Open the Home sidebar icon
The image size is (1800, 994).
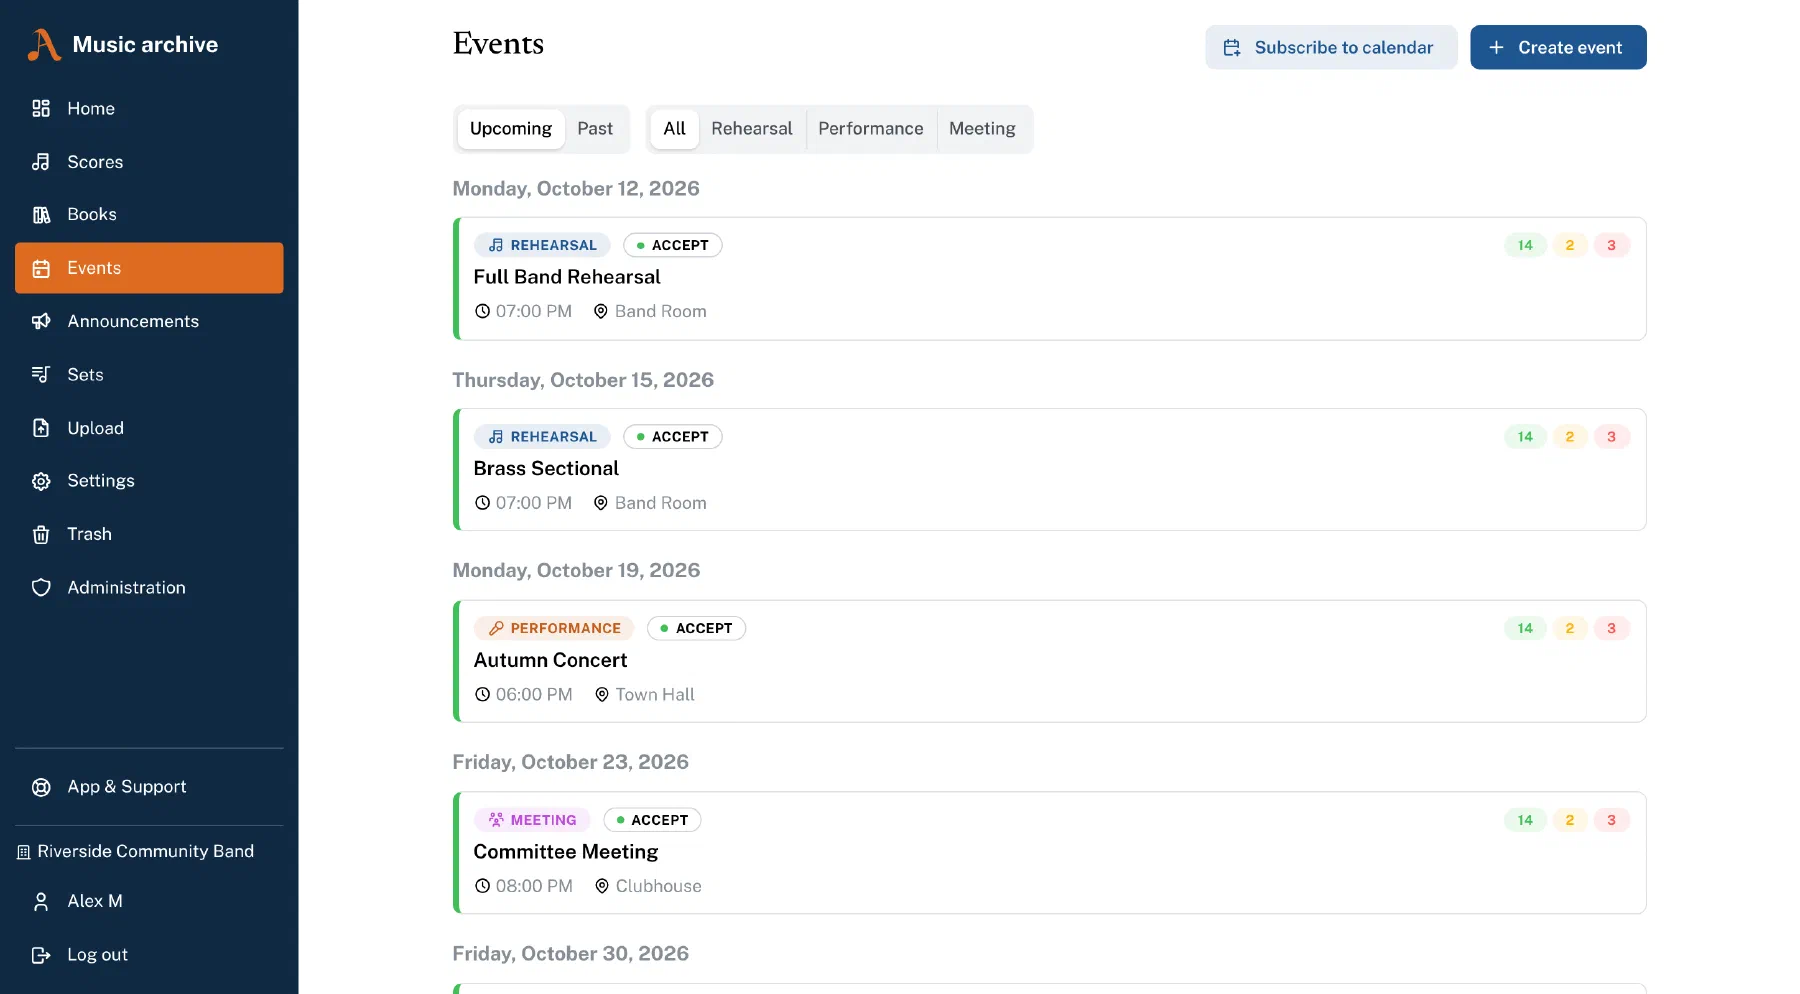click(x=41, y=108)
